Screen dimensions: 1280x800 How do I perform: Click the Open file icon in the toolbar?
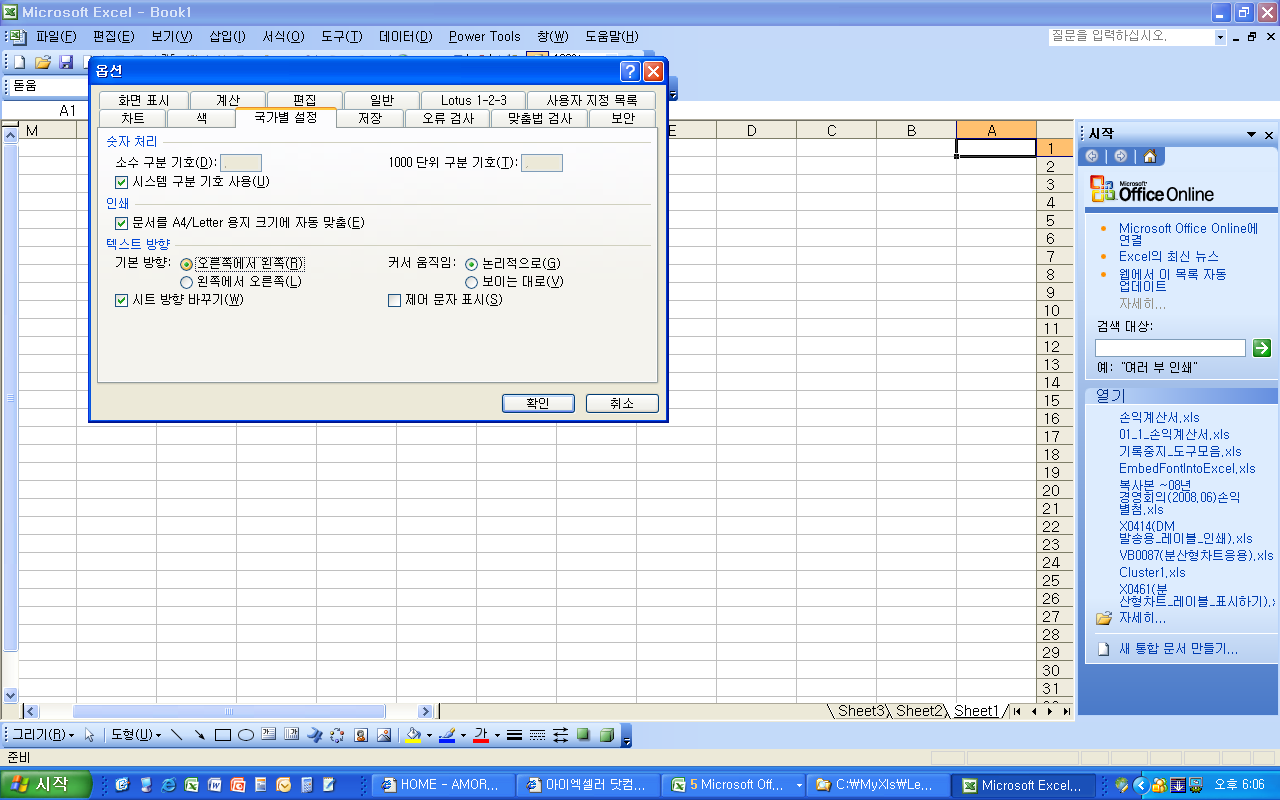(43, 62)
